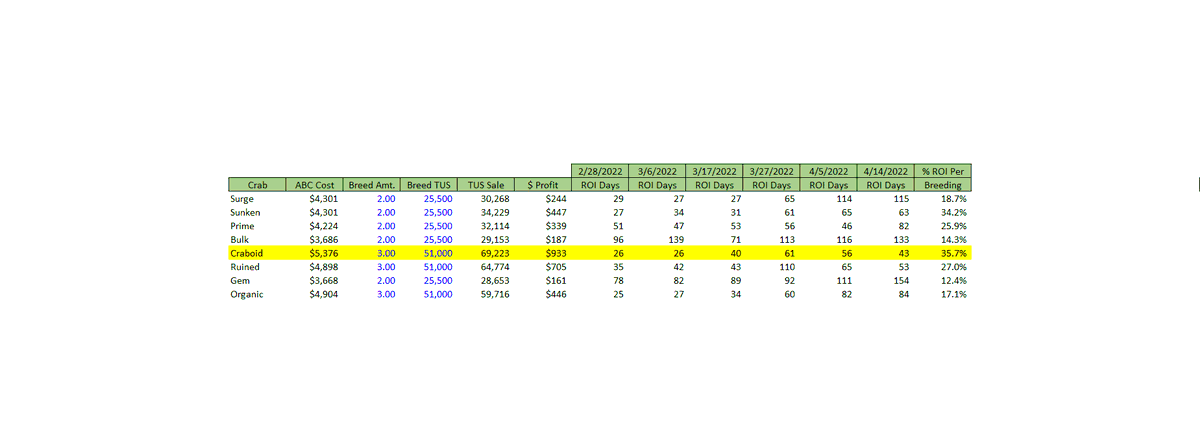This screenshot has height=437, width=1200.
Task: Click Craboid's ROI percentage 35.7%
Action: pos(953,254)
